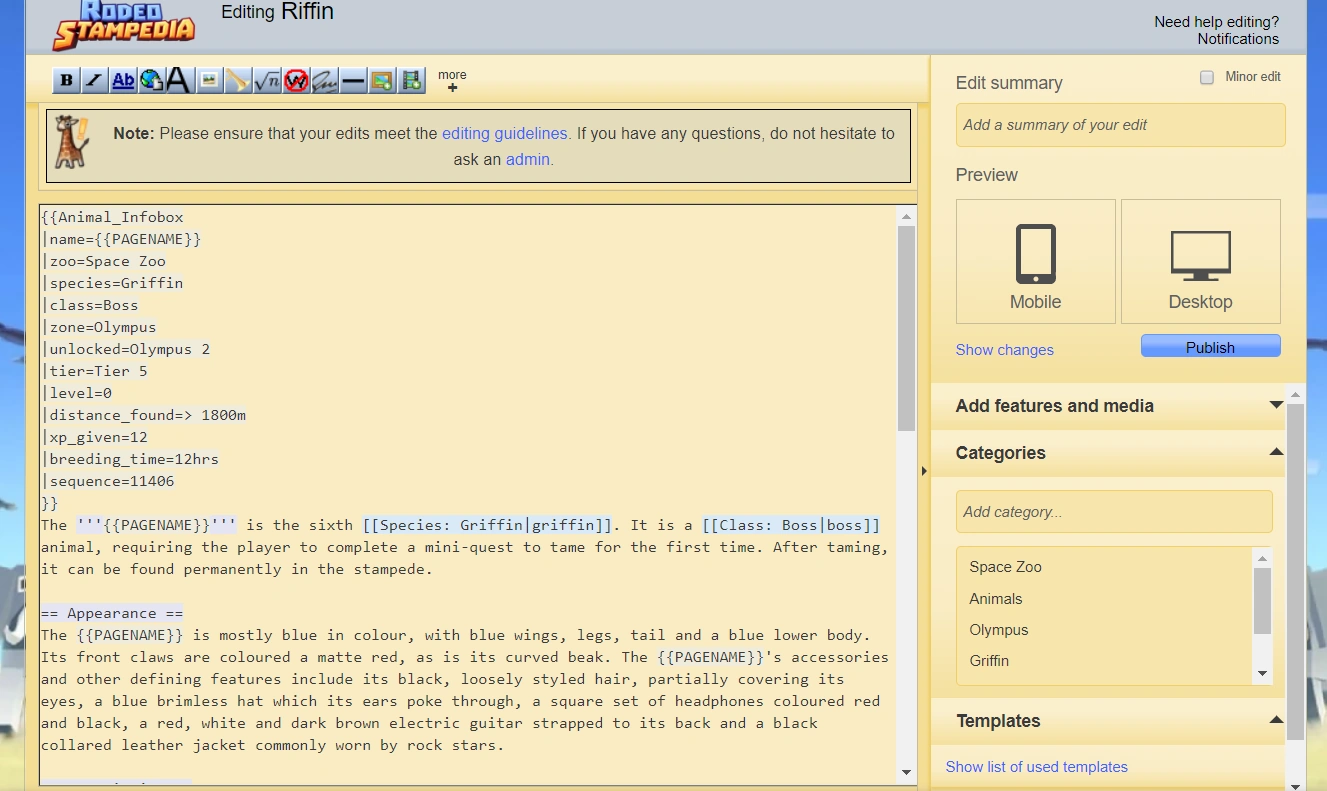Open the editing guidelines link
Image resolution: width=1327 pixels, height=791 pixels.
pos(504,133)
